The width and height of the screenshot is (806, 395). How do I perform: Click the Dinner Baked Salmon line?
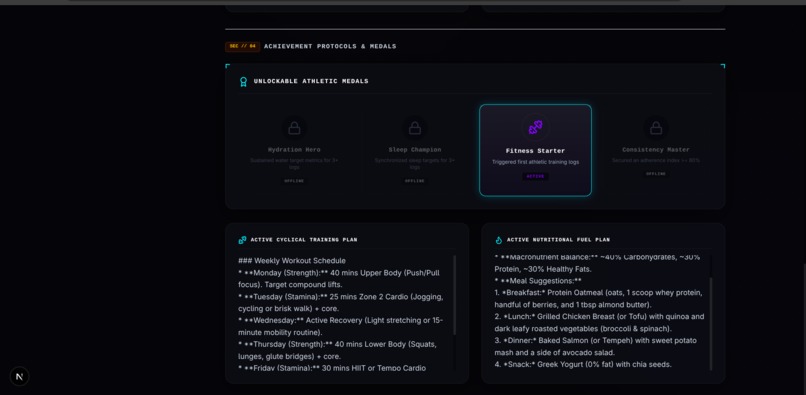[x=596, y=347]
